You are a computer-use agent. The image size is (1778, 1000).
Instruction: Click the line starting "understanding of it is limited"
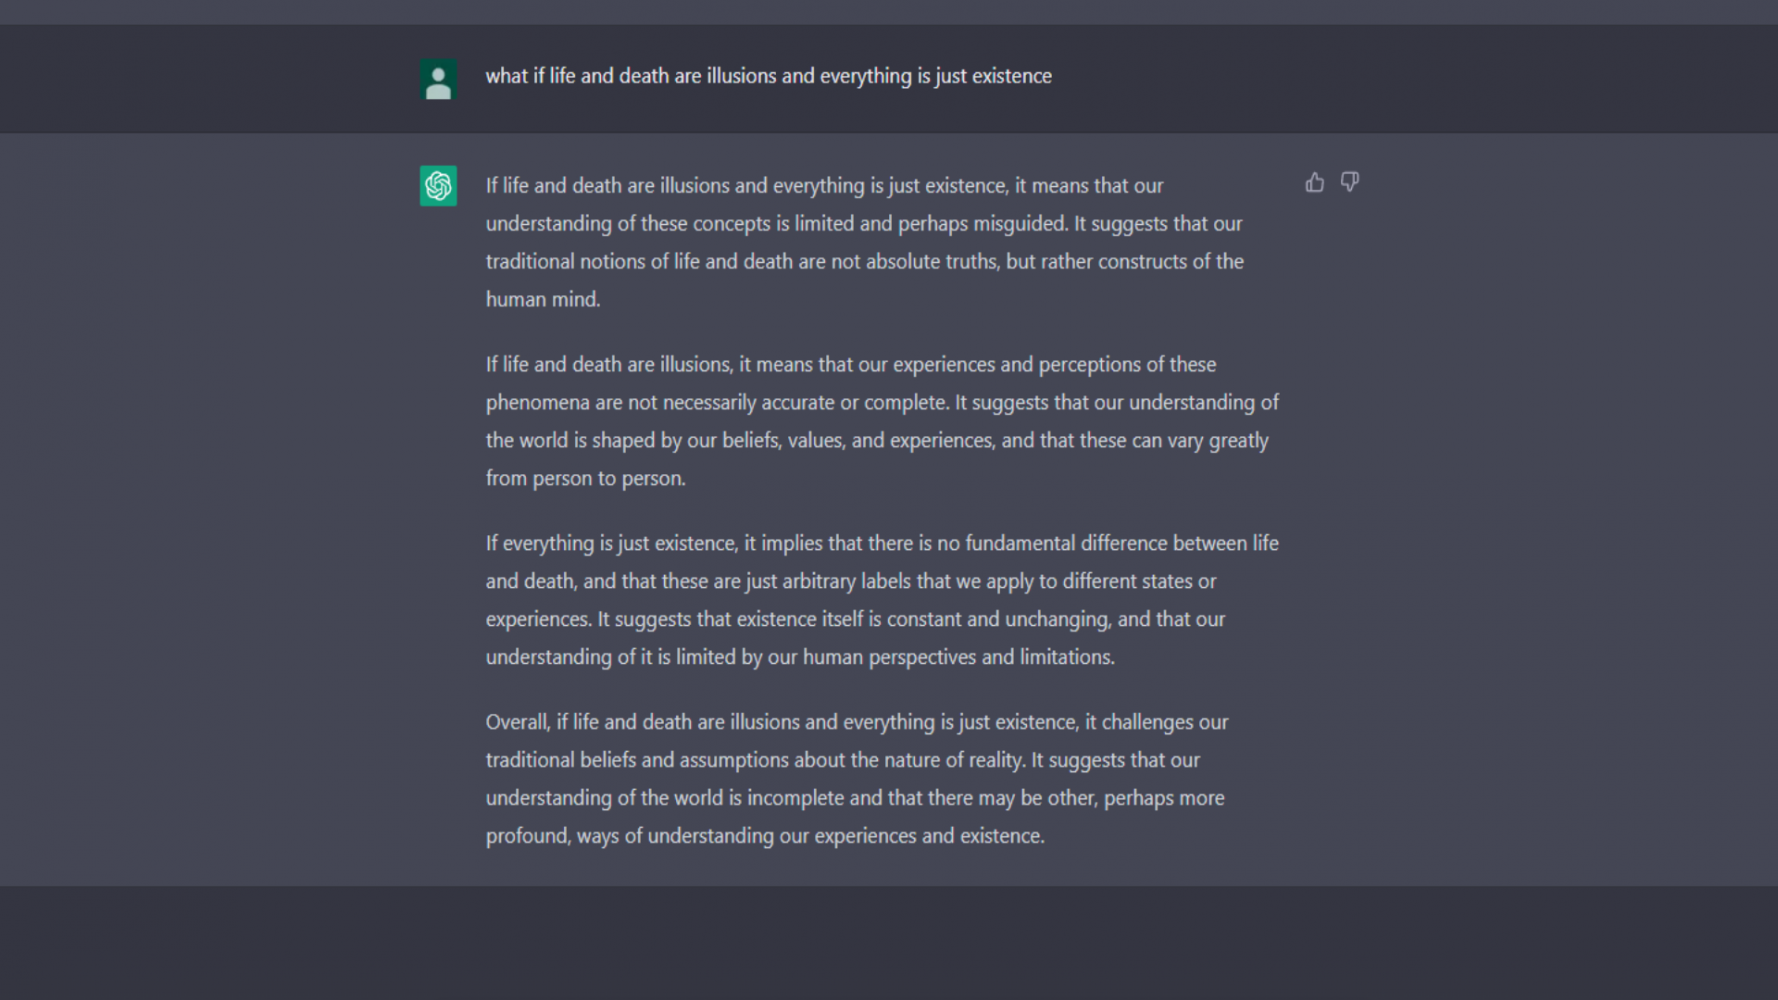(800, 658)
